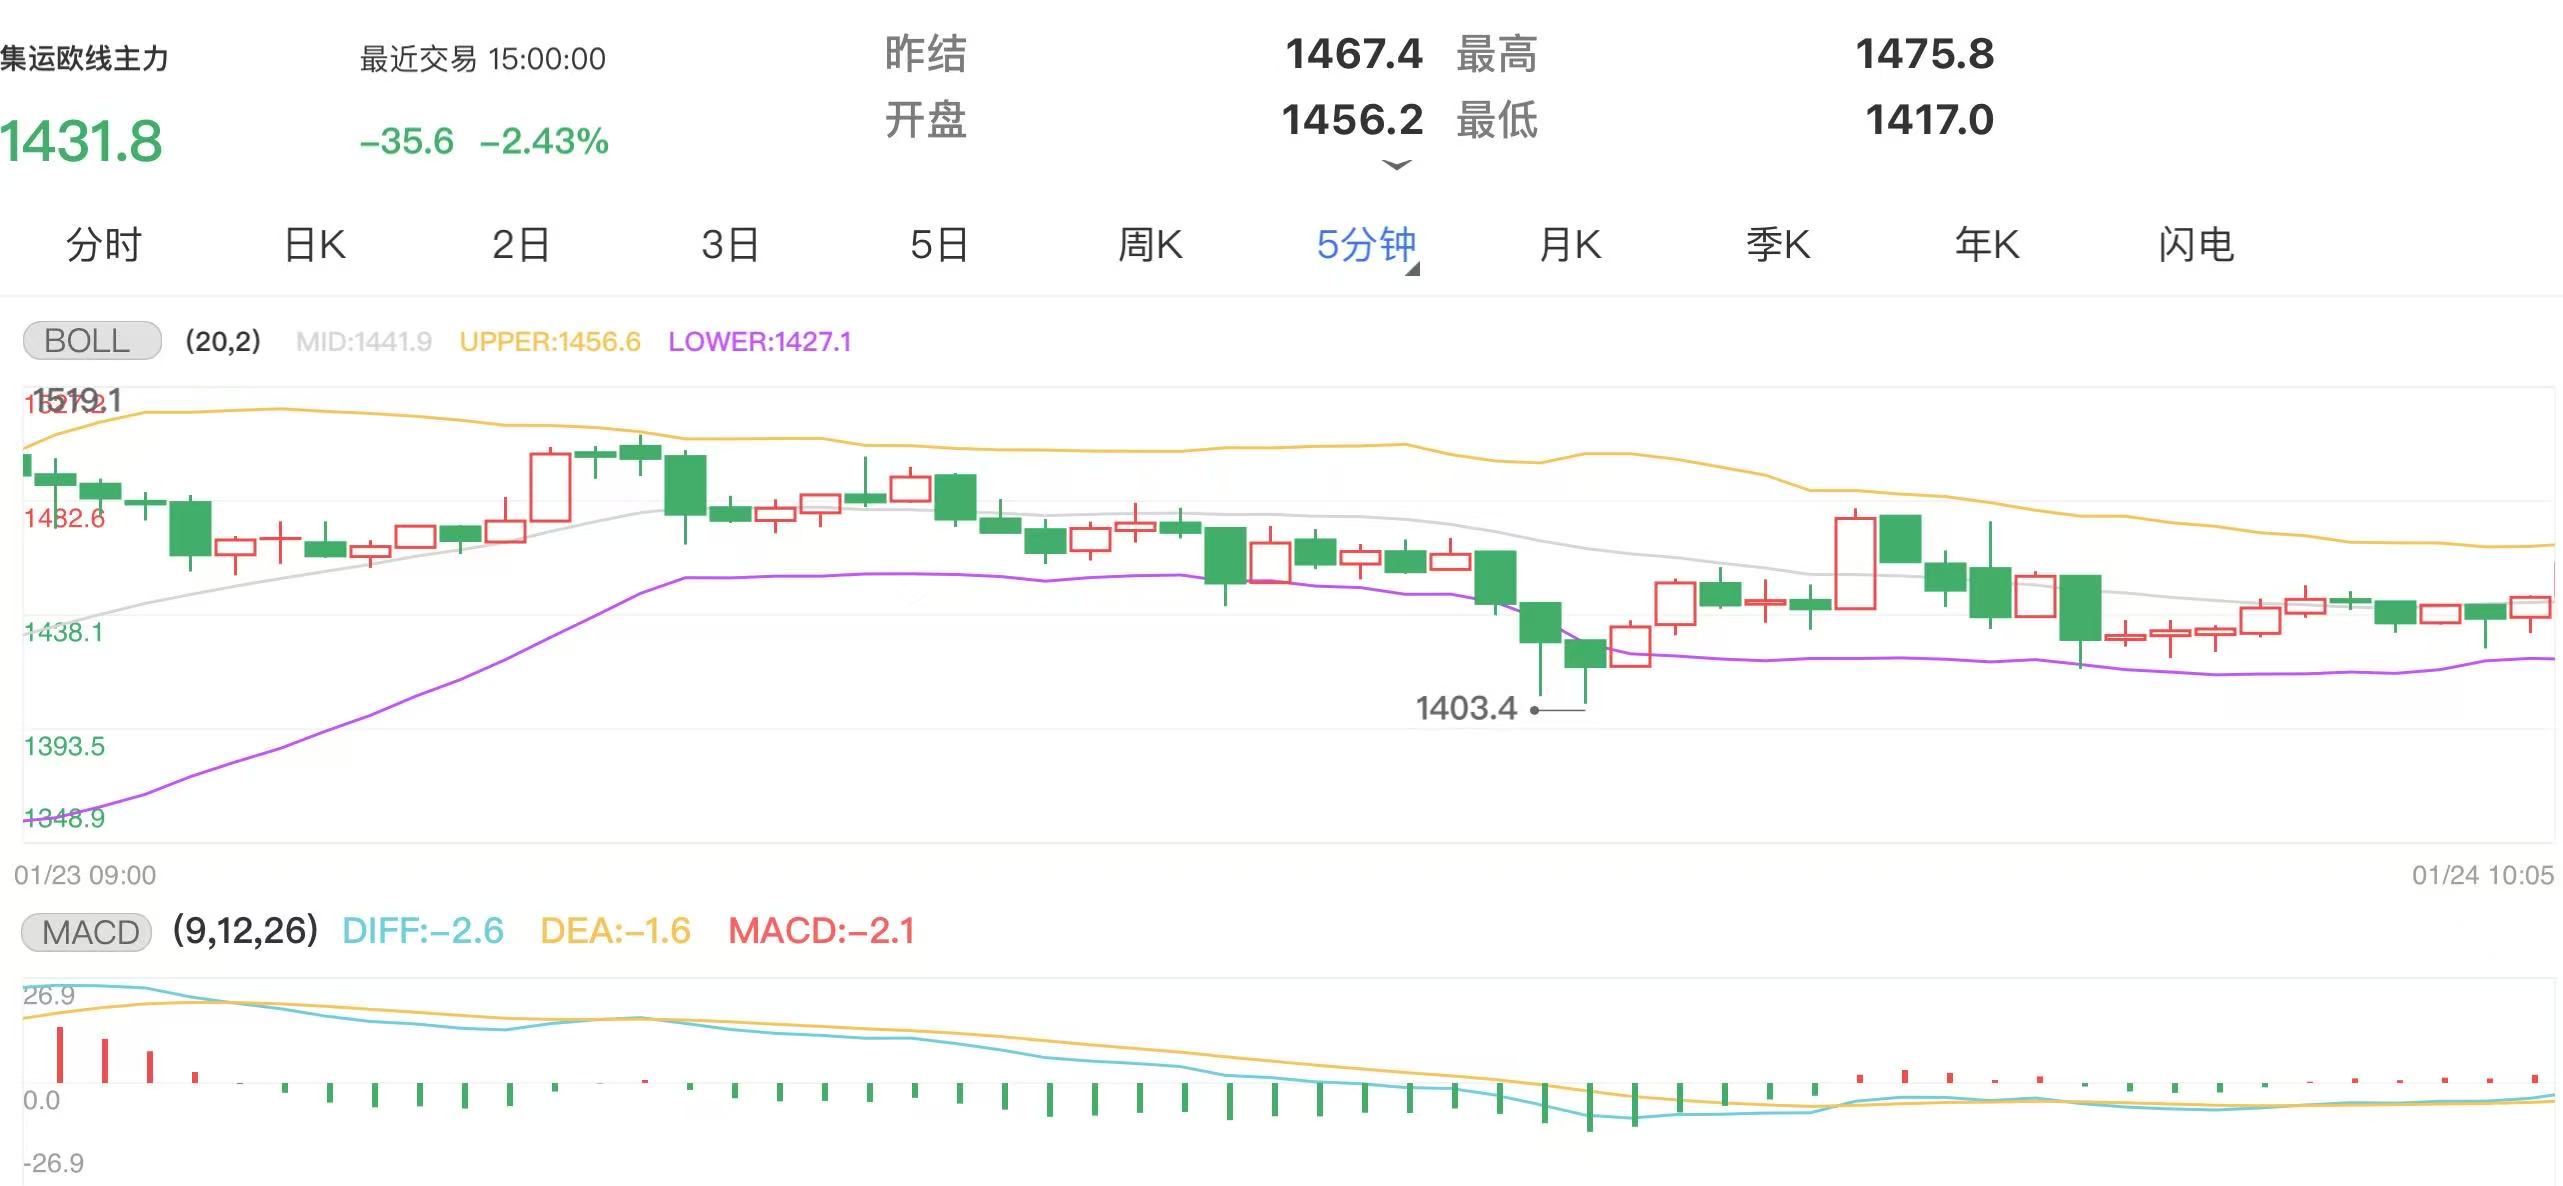Expand the 5分钟 interval dropdown triangle
The image size is (2563, 1186).
tap(1413, 270)
